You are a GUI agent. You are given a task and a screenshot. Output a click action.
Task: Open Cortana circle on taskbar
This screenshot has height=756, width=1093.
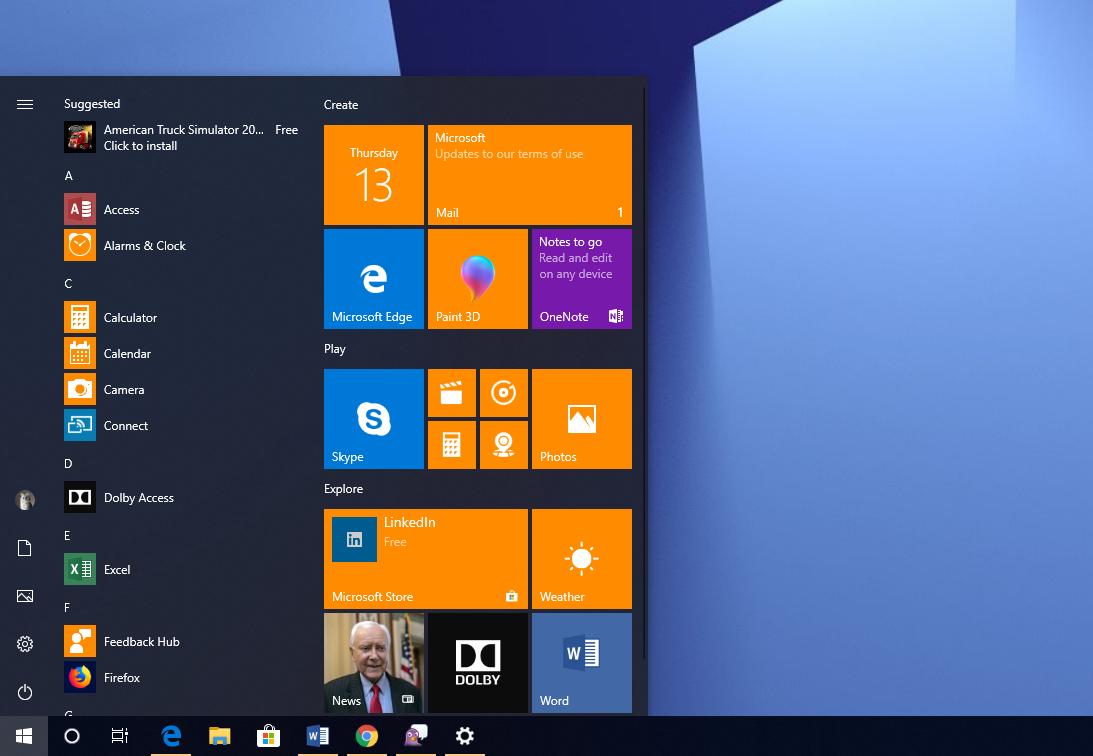72,736
